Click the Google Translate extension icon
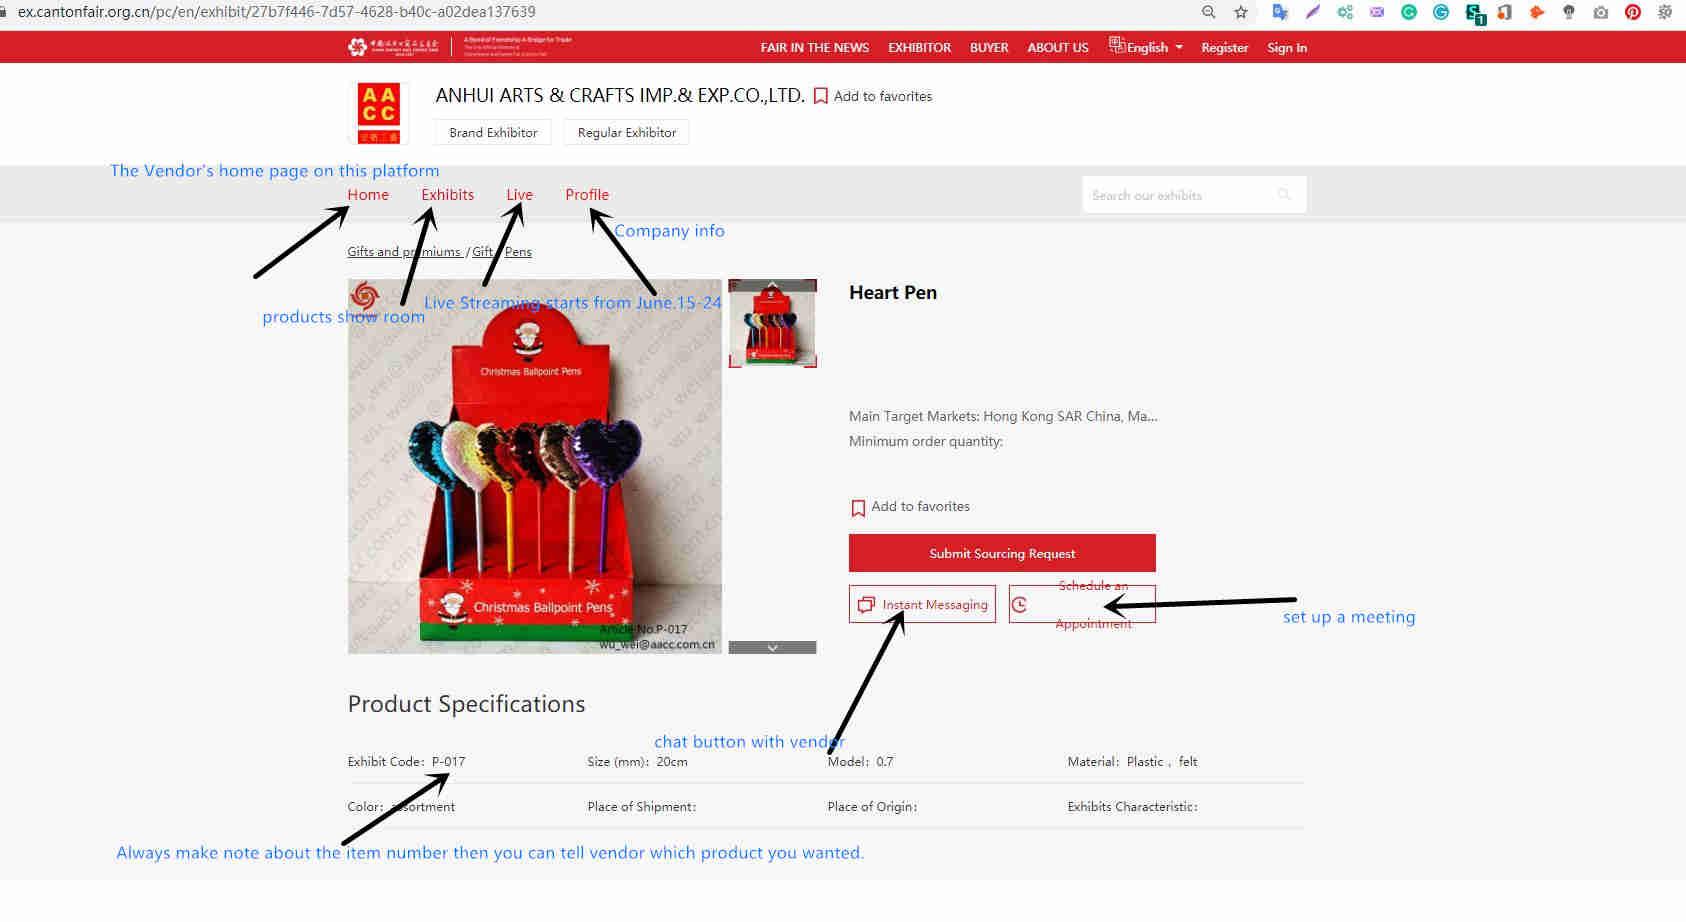This screenshot has height=922, width=1686. [x=1280, y=12]
